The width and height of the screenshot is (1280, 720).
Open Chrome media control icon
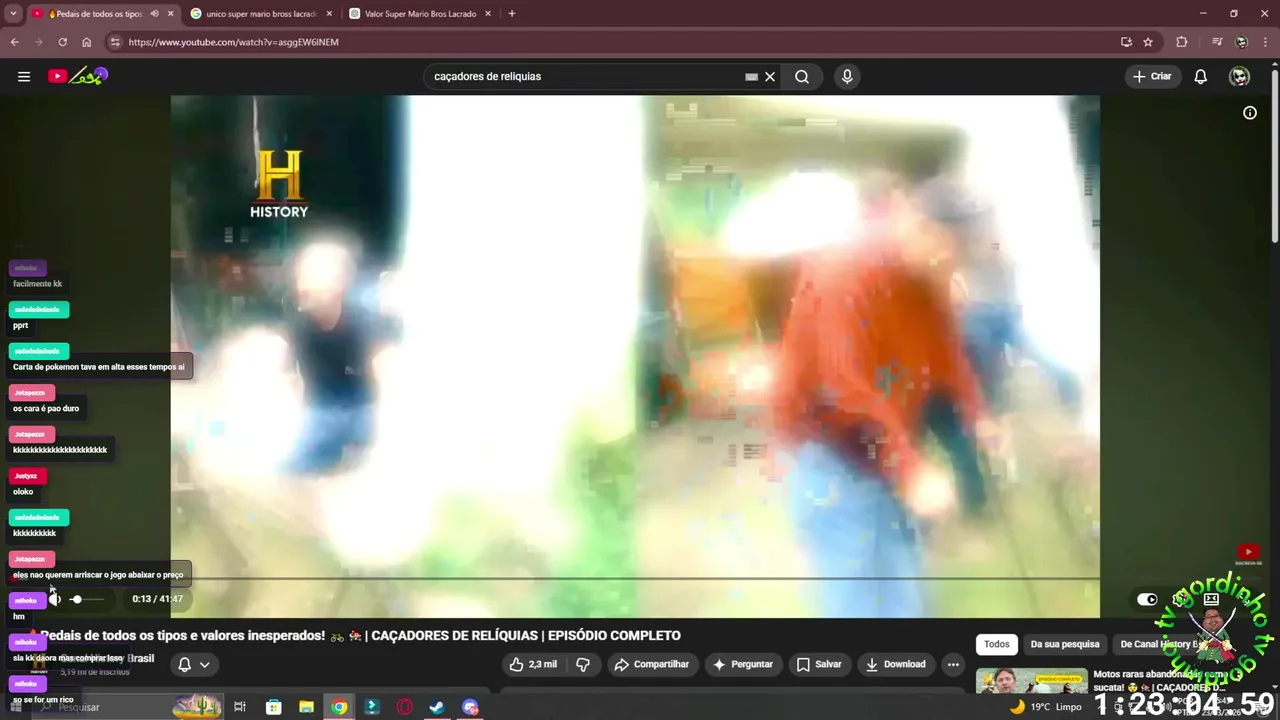(x=1216, y=42)
